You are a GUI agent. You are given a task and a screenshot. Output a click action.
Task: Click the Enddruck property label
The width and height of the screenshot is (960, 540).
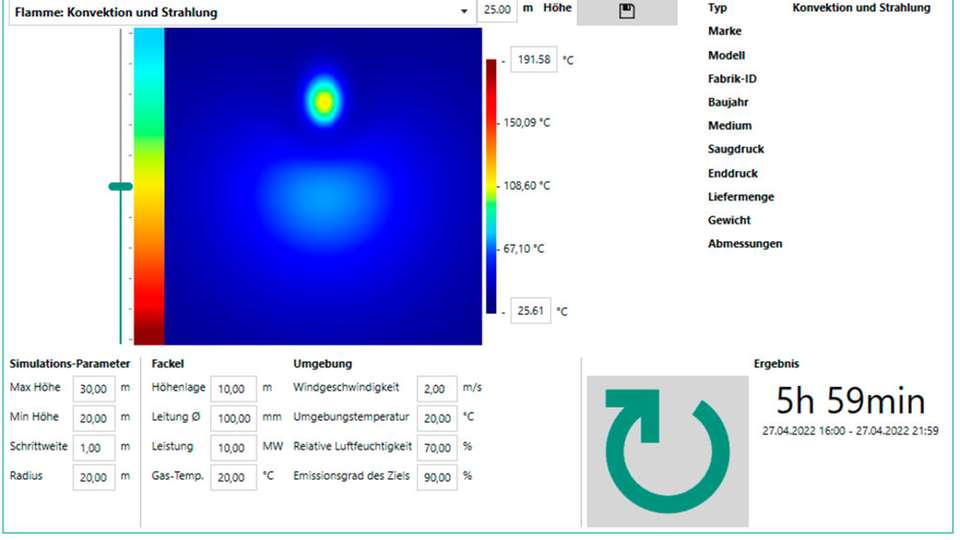click(733, 173)
